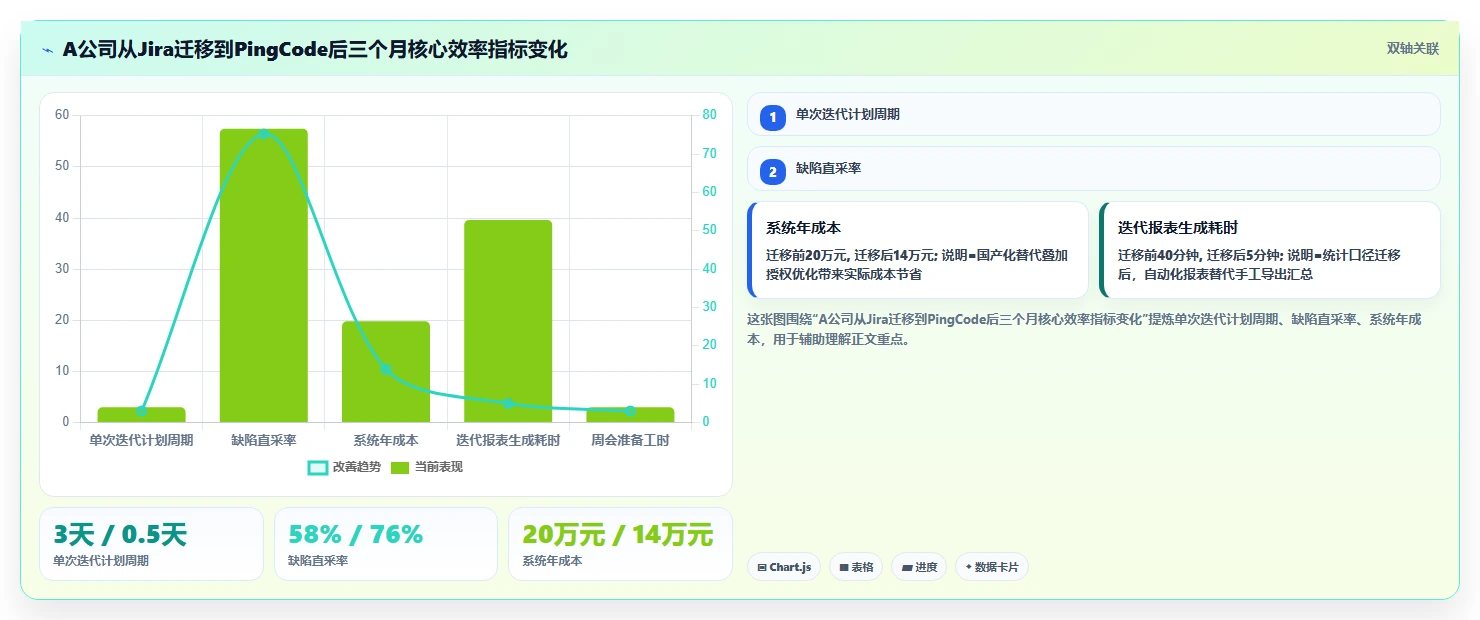Click the 迭代报表生成耗时 info card
This screenshot has height=620, width=1480.
1269,250
